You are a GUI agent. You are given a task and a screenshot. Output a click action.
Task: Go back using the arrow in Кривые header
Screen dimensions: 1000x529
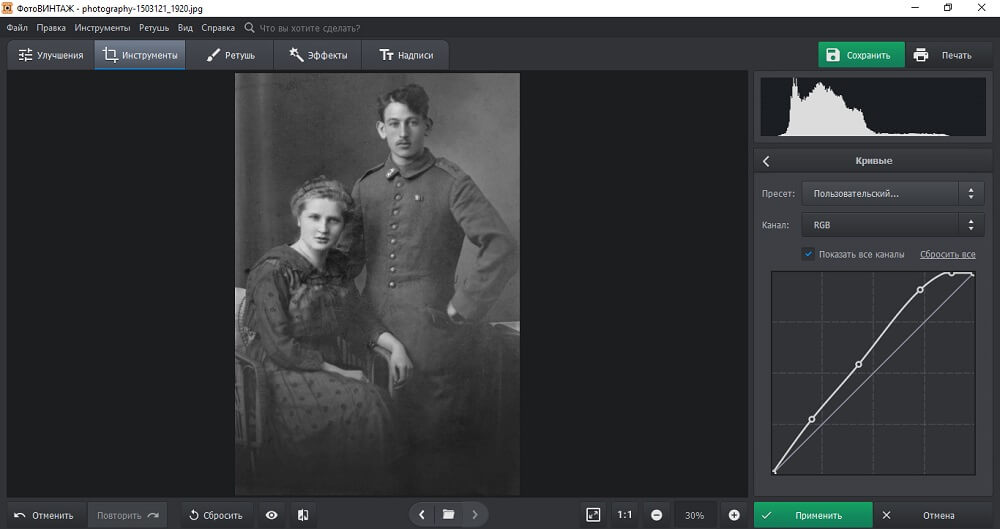click(767, 161)
